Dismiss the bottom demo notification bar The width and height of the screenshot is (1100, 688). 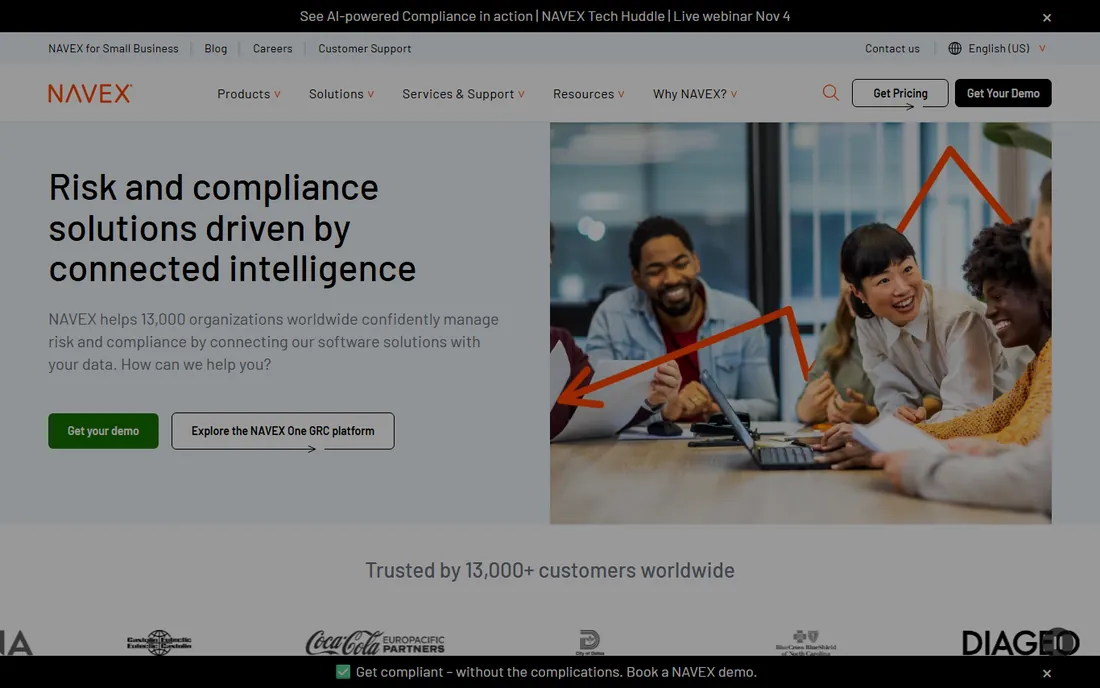pyautogui.click(x=1047, y=673)
